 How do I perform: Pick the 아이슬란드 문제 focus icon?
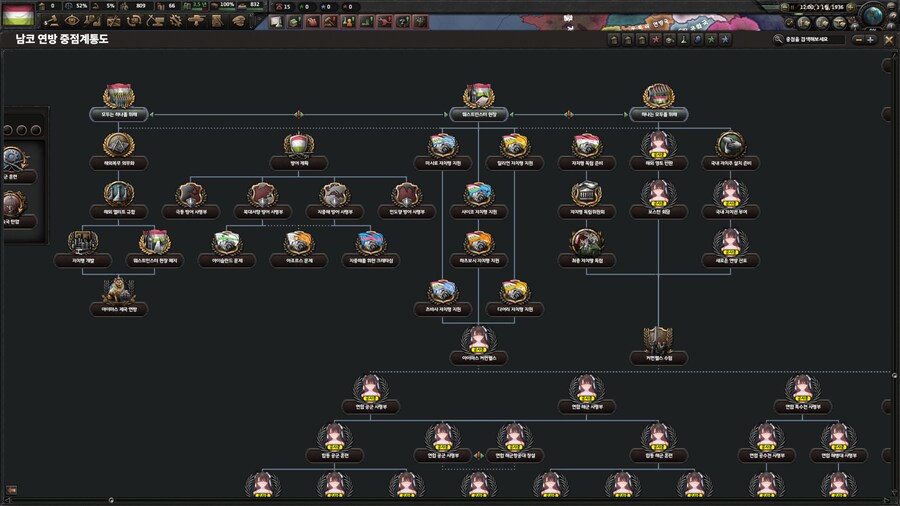tap(227, 242)
